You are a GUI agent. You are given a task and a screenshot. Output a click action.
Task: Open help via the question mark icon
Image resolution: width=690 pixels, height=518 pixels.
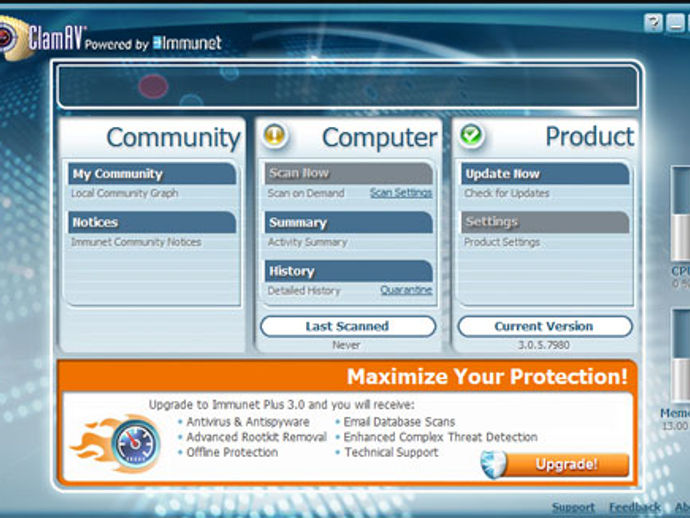[653, 22]
